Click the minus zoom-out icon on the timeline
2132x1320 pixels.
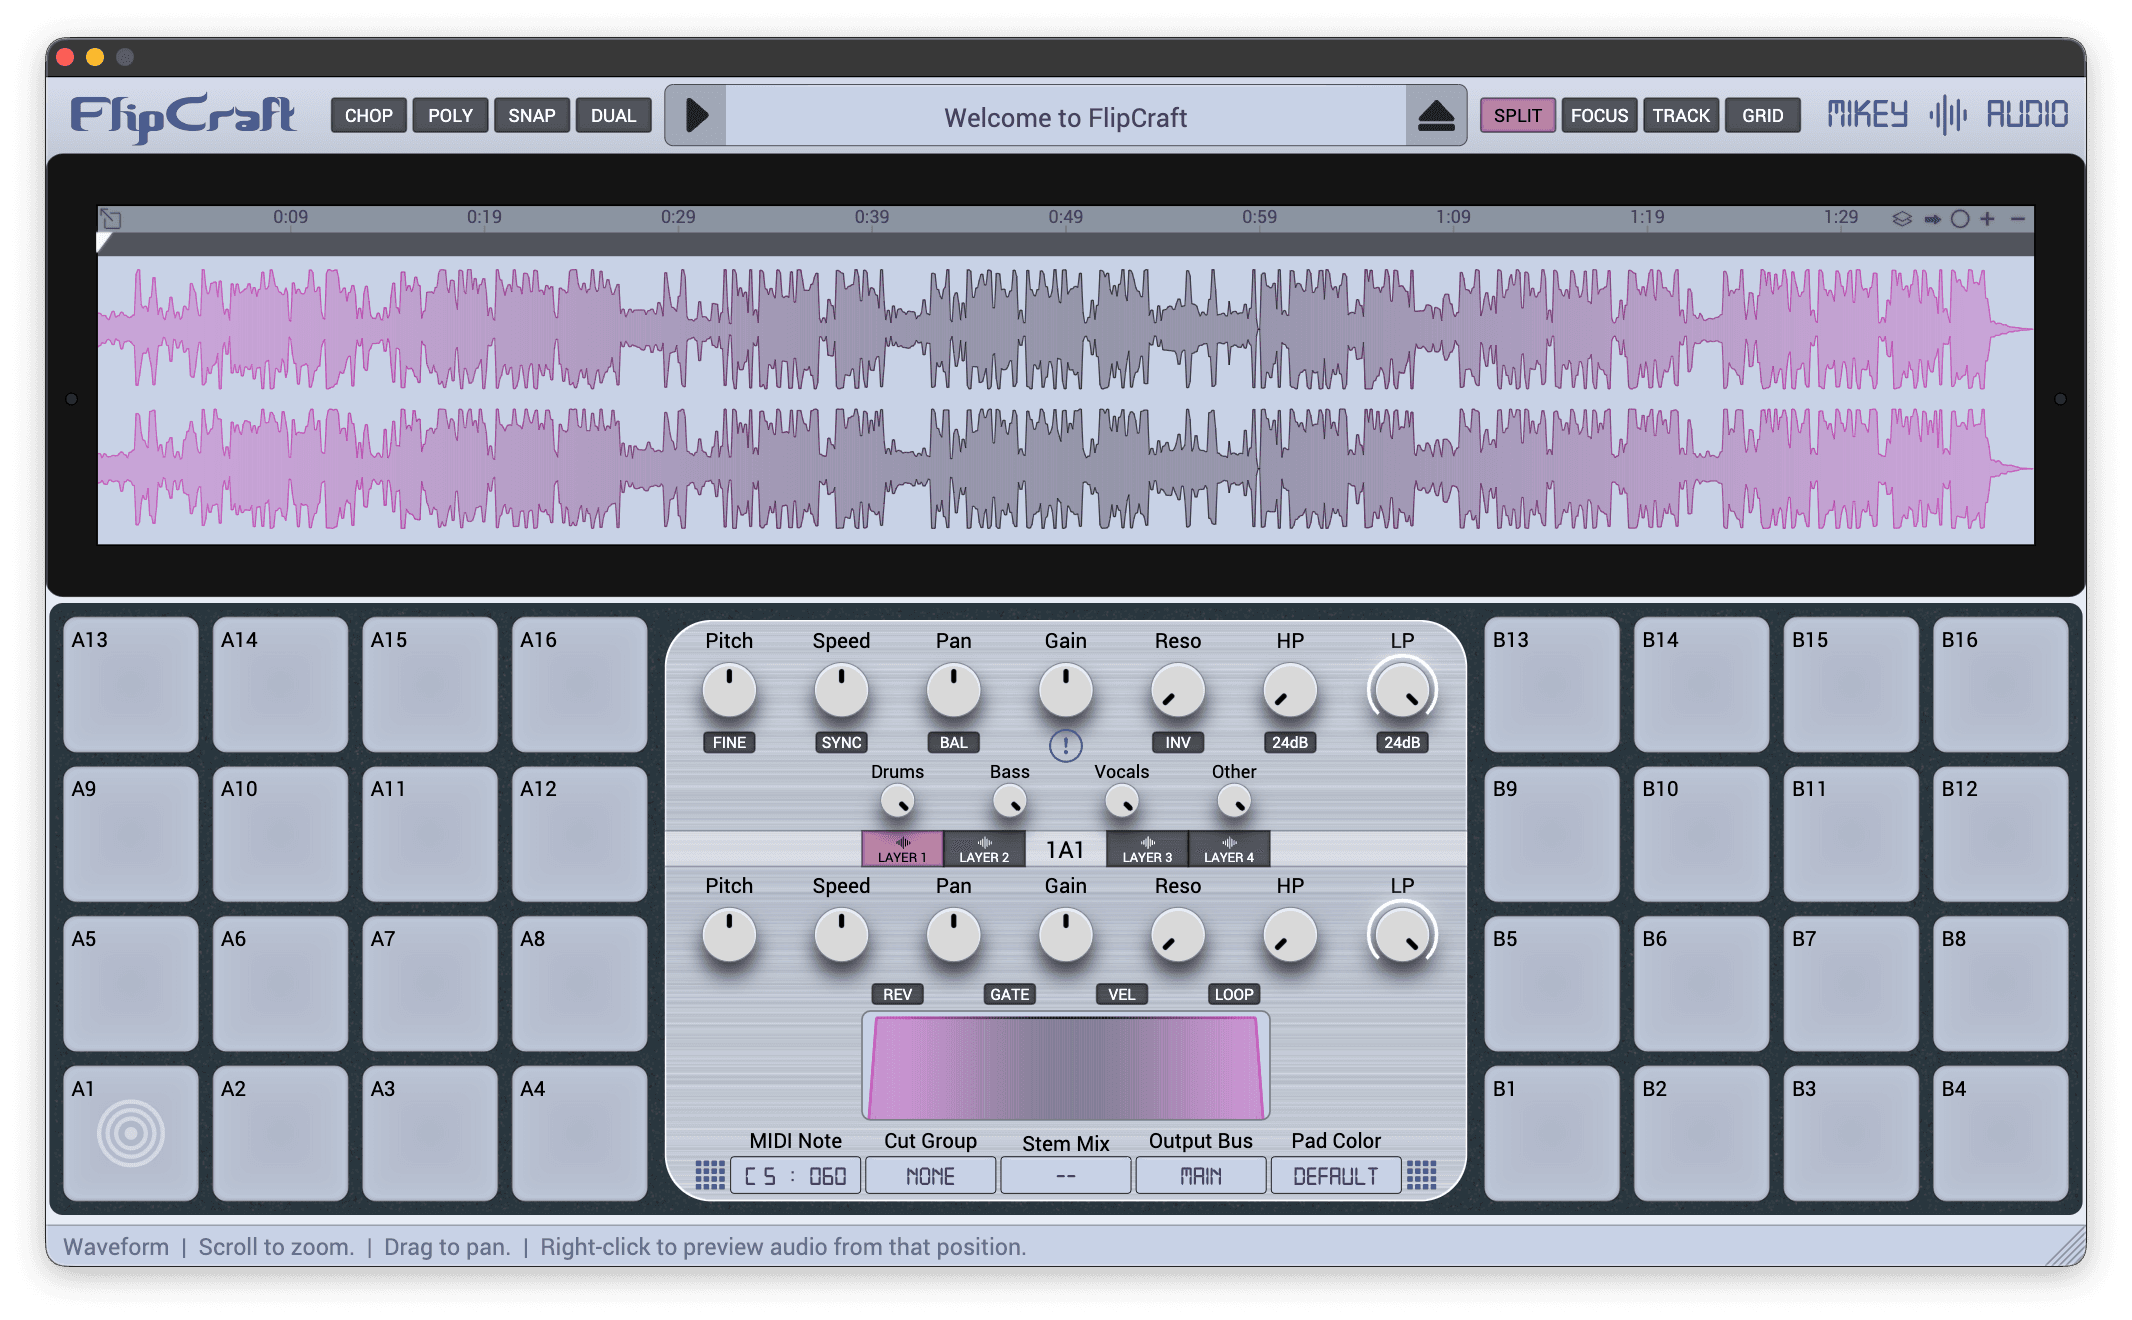2018,218
